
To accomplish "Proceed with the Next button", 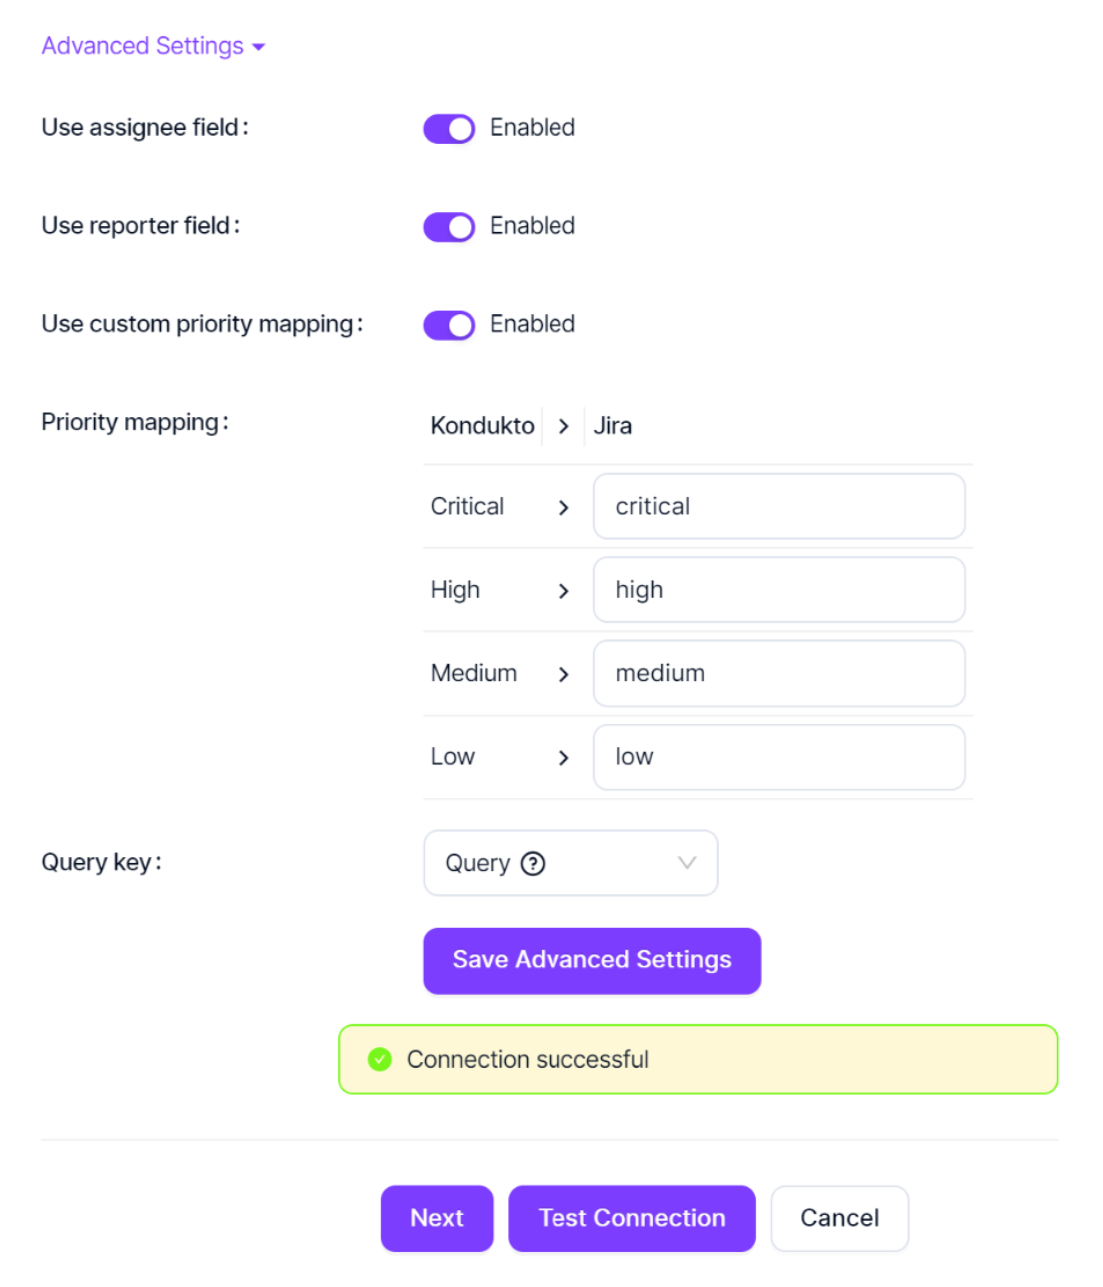I will click(437, 1218).
